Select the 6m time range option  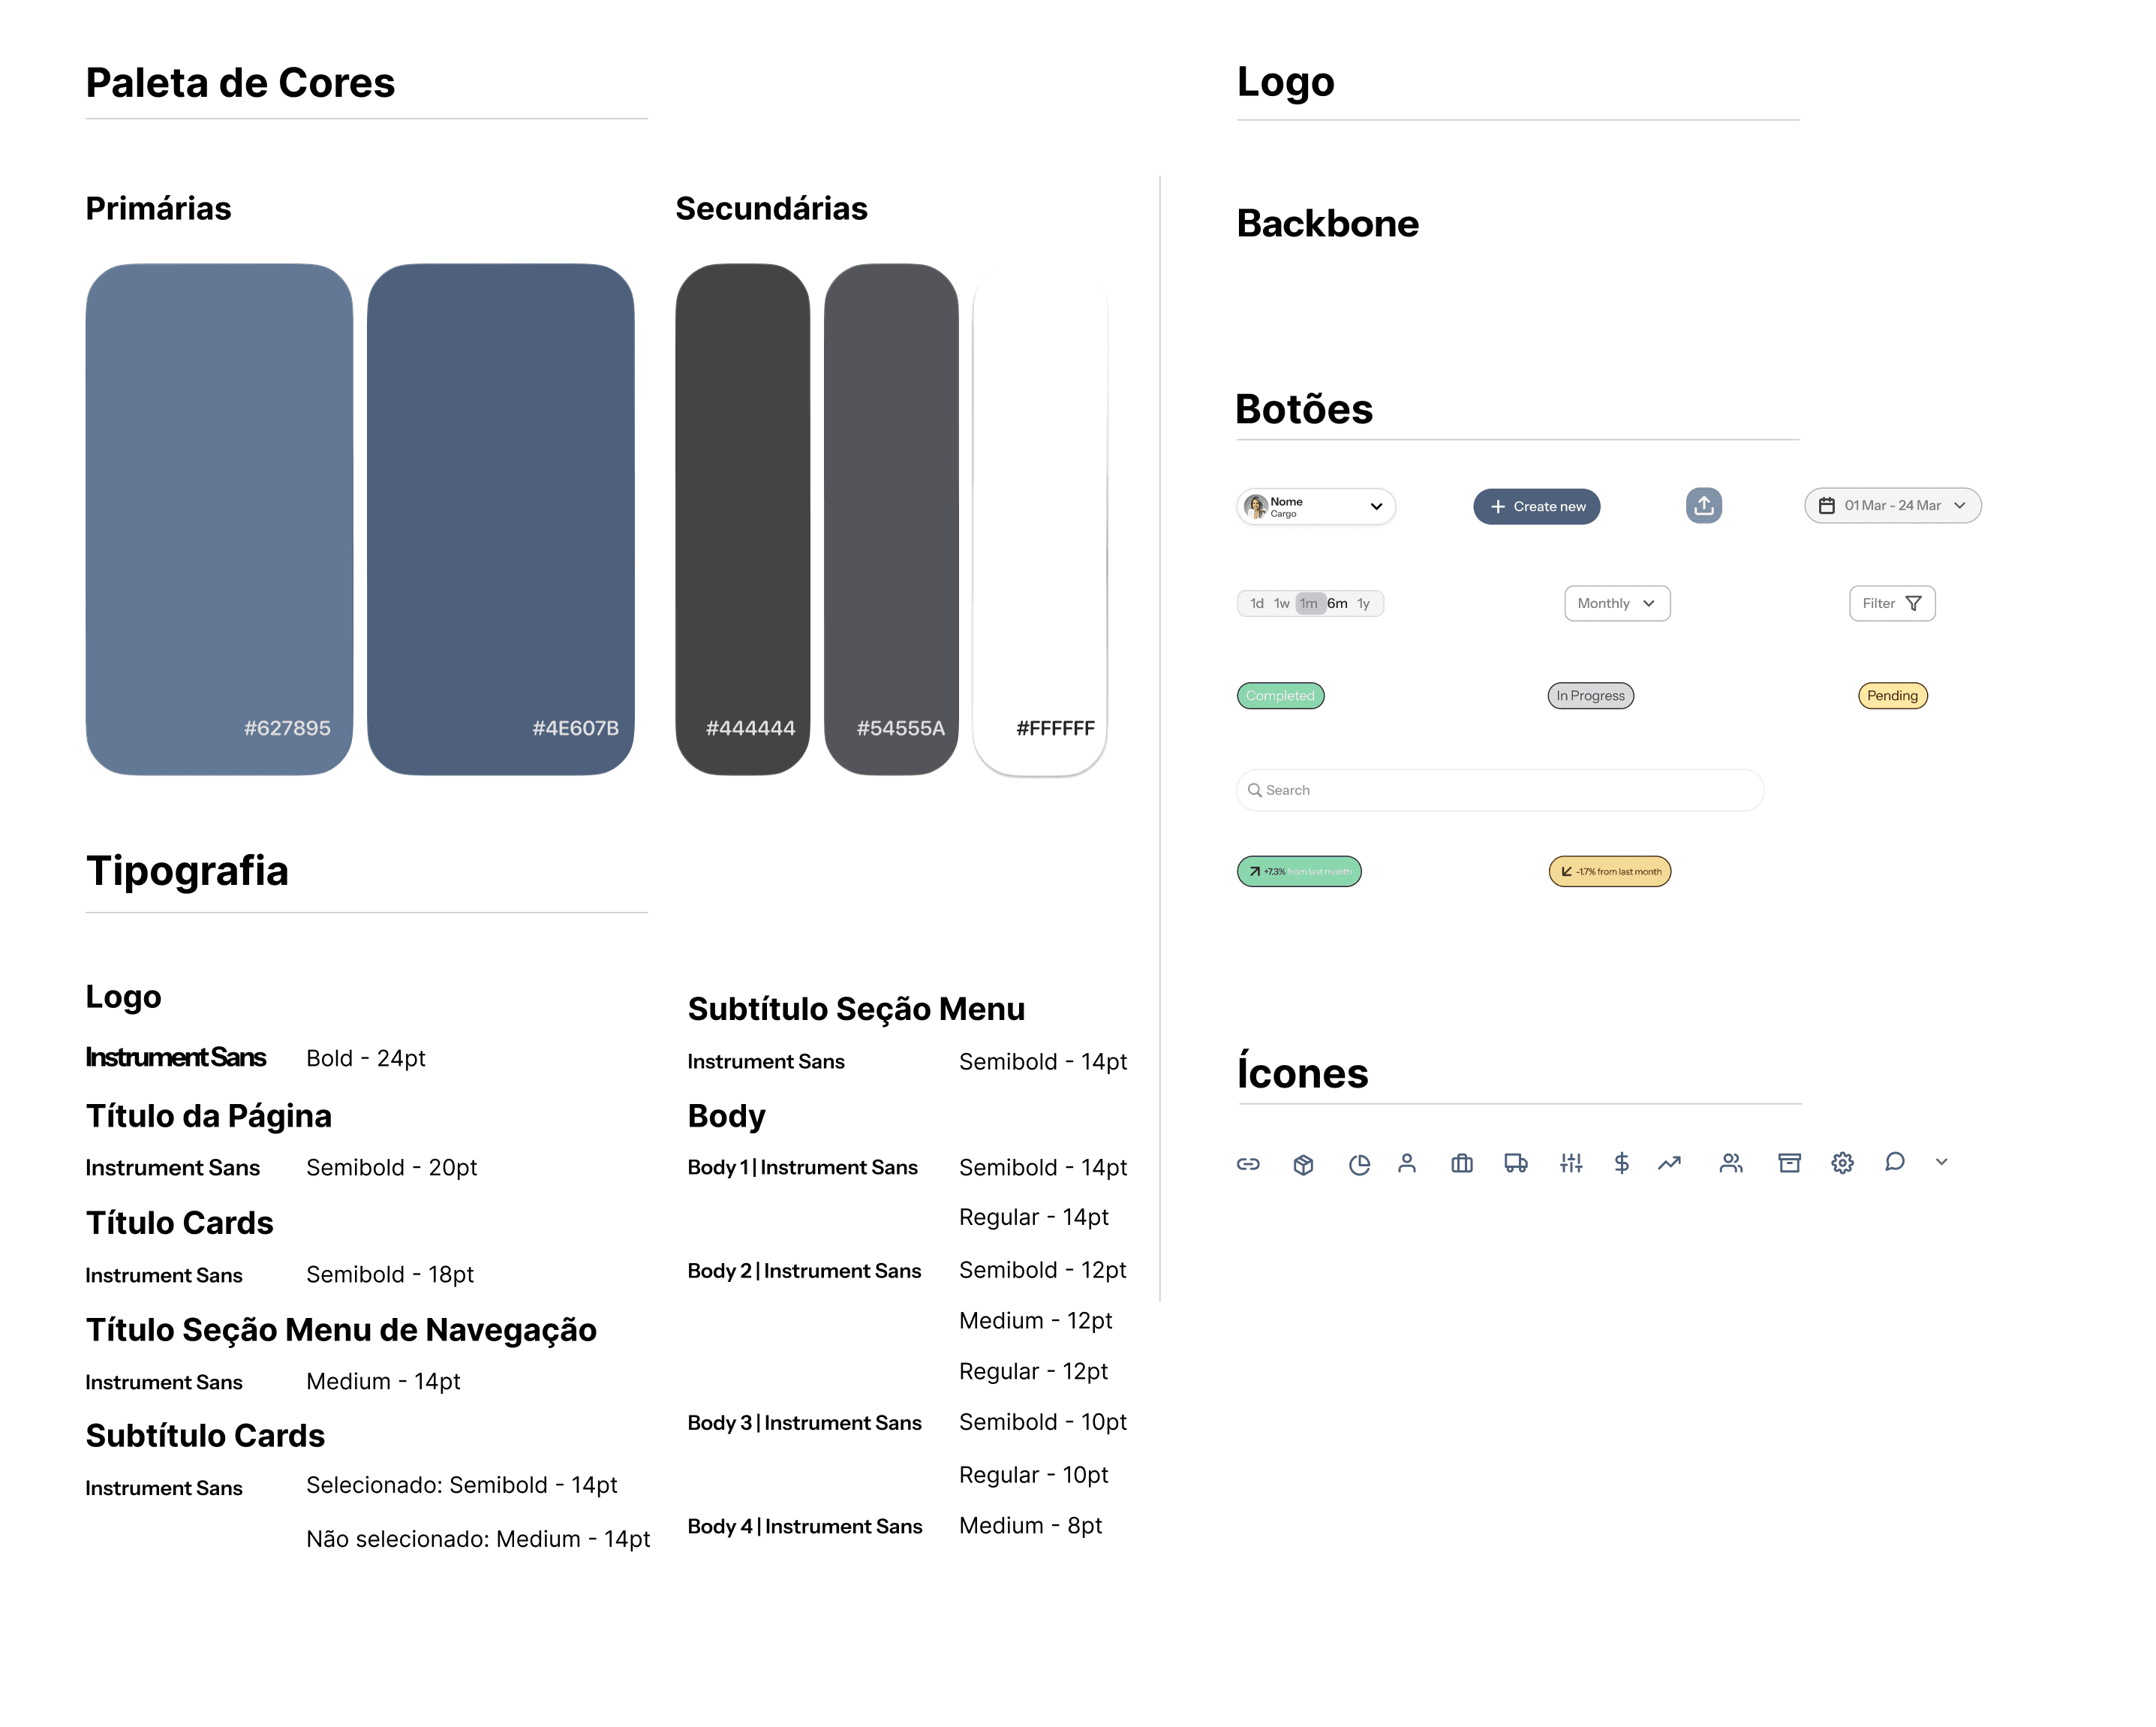click(1337, 603)
